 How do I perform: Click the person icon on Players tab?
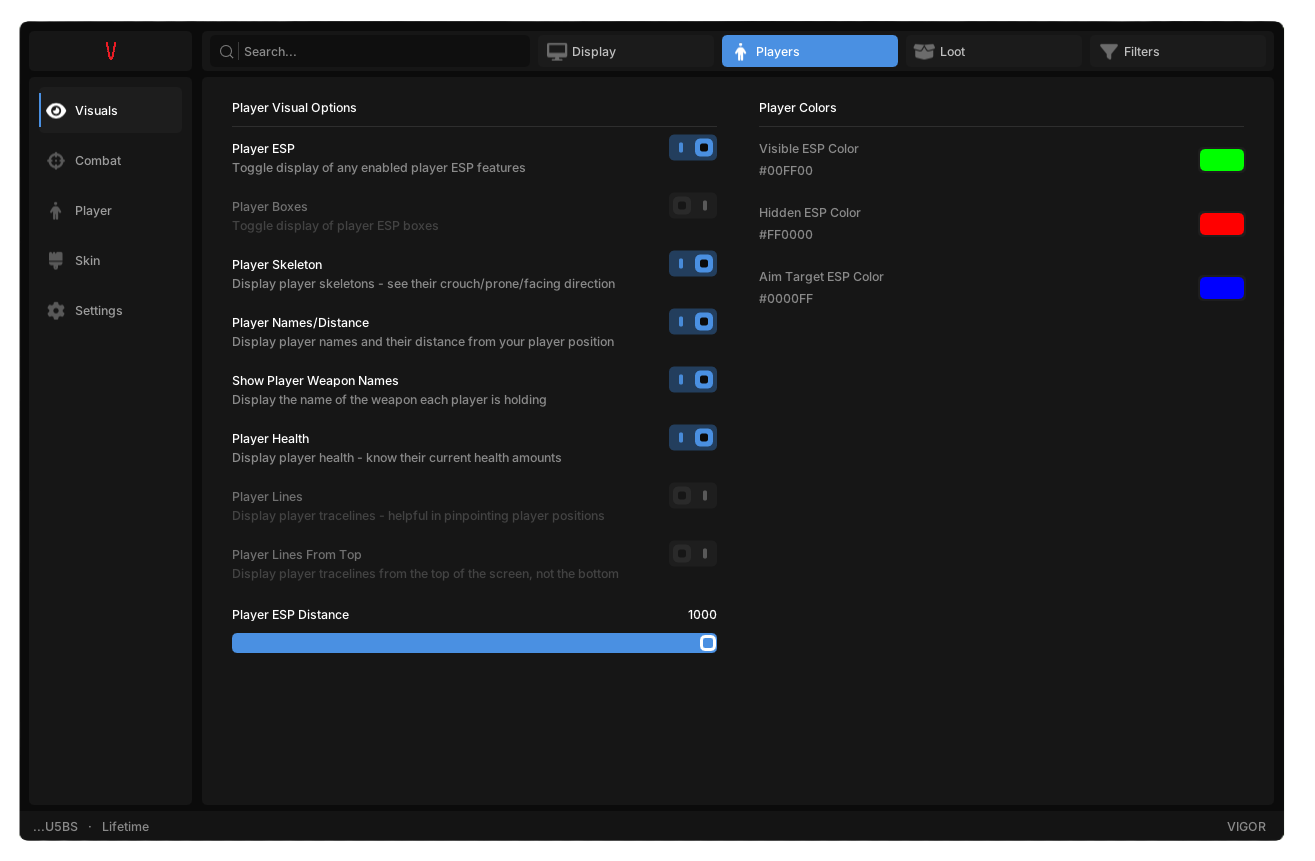pos(741,51)
